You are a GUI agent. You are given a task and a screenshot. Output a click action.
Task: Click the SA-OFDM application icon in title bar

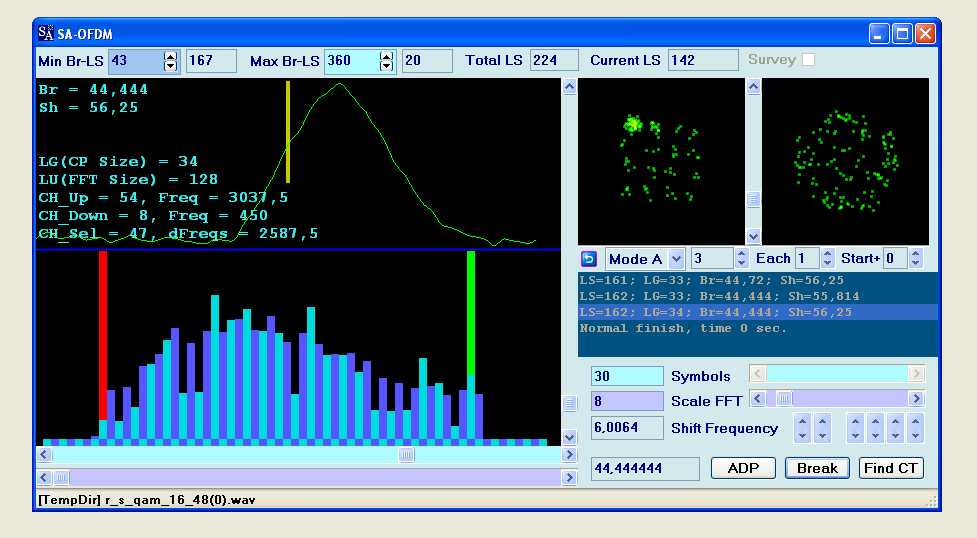pyautogui.click(x=46, y=33)
